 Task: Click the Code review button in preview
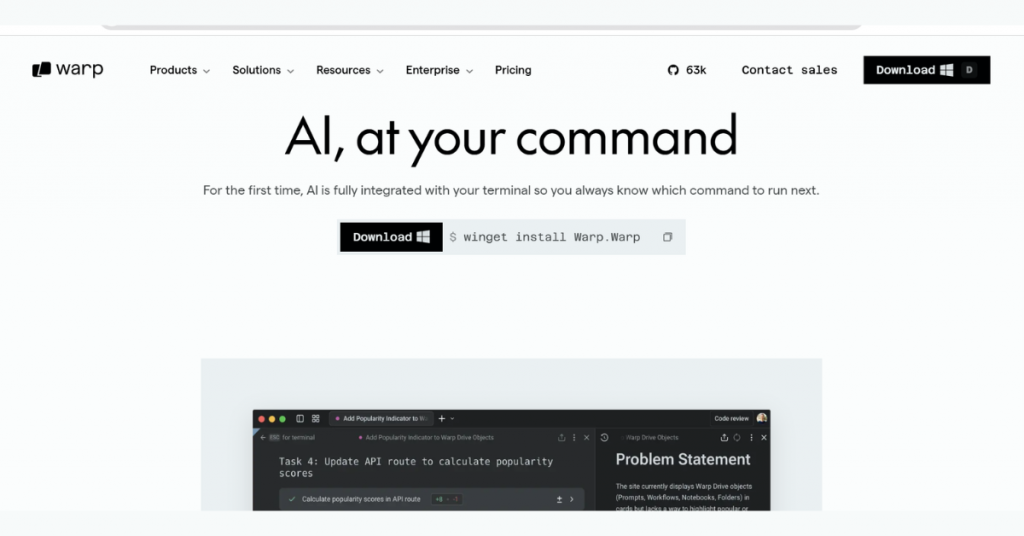(731, 418)
